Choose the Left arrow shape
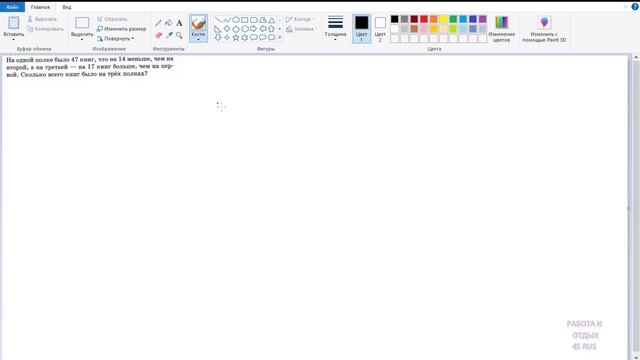 click(x=262, y=29)
